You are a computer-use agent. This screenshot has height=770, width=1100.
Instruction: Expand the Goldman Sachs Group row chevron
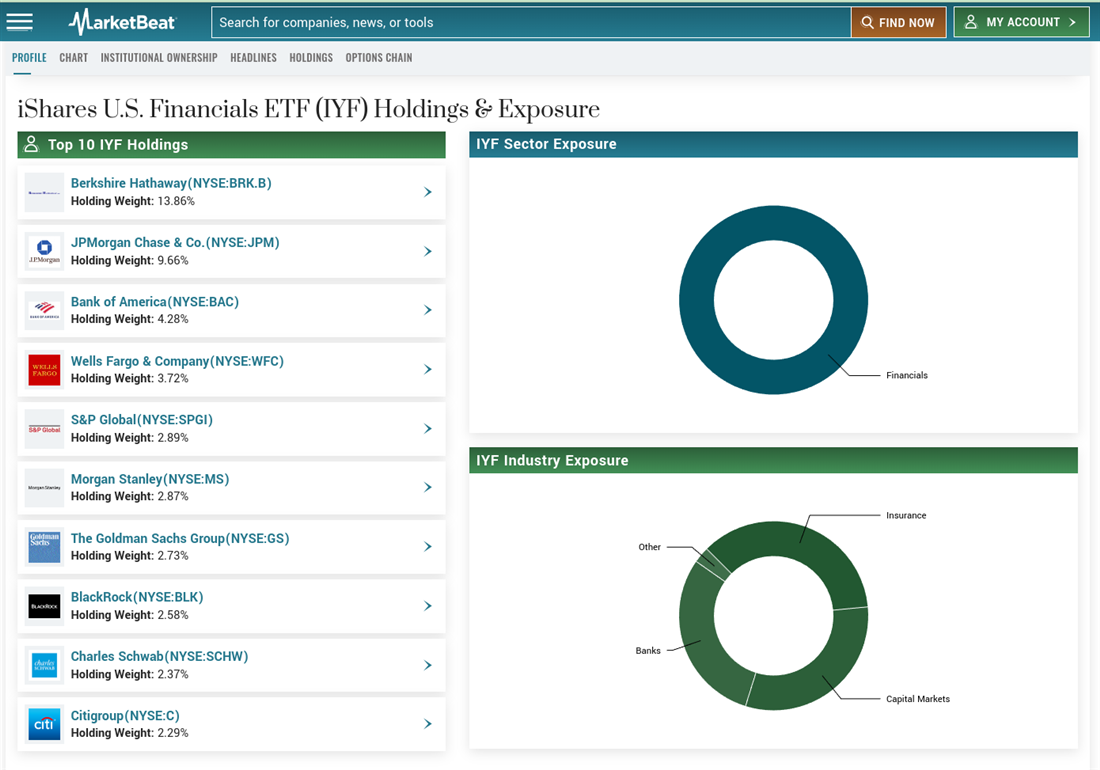(x=427, y=547)
